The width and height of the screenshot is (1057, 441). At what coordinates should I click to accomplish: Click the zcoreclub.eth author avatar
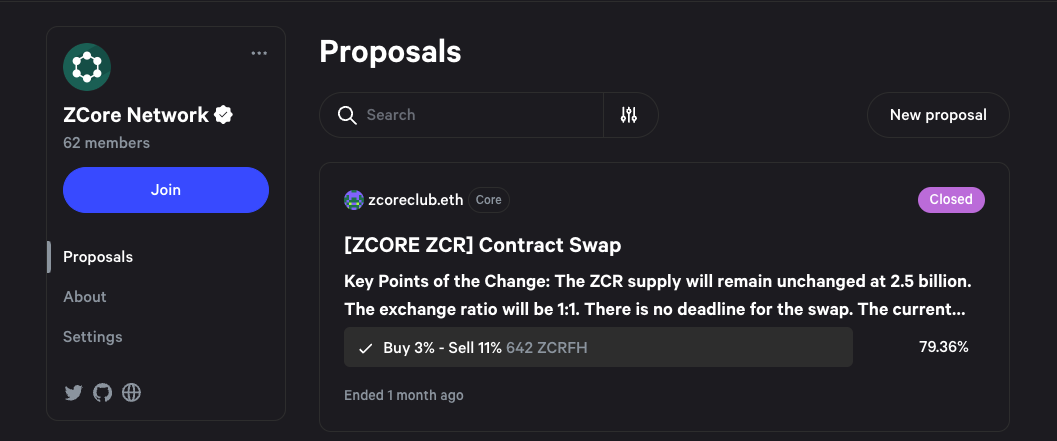(x=354, y=200)
